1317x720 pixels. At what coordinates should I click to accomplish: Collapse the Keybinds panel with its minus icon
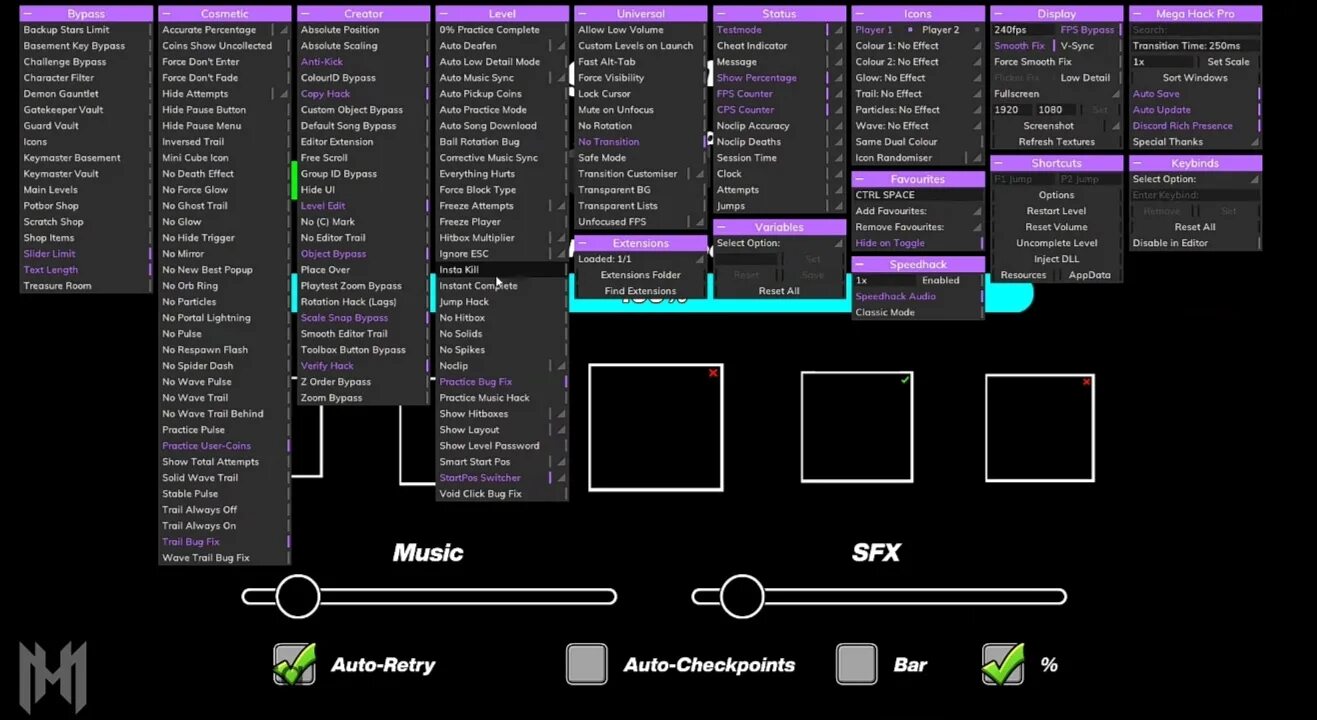[1137, 163]
